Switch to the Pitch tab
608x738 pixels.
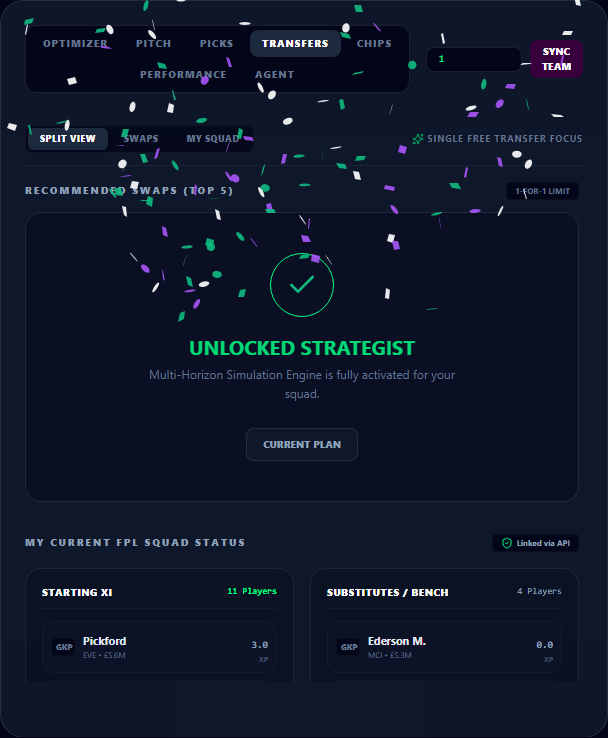point(153,43)
